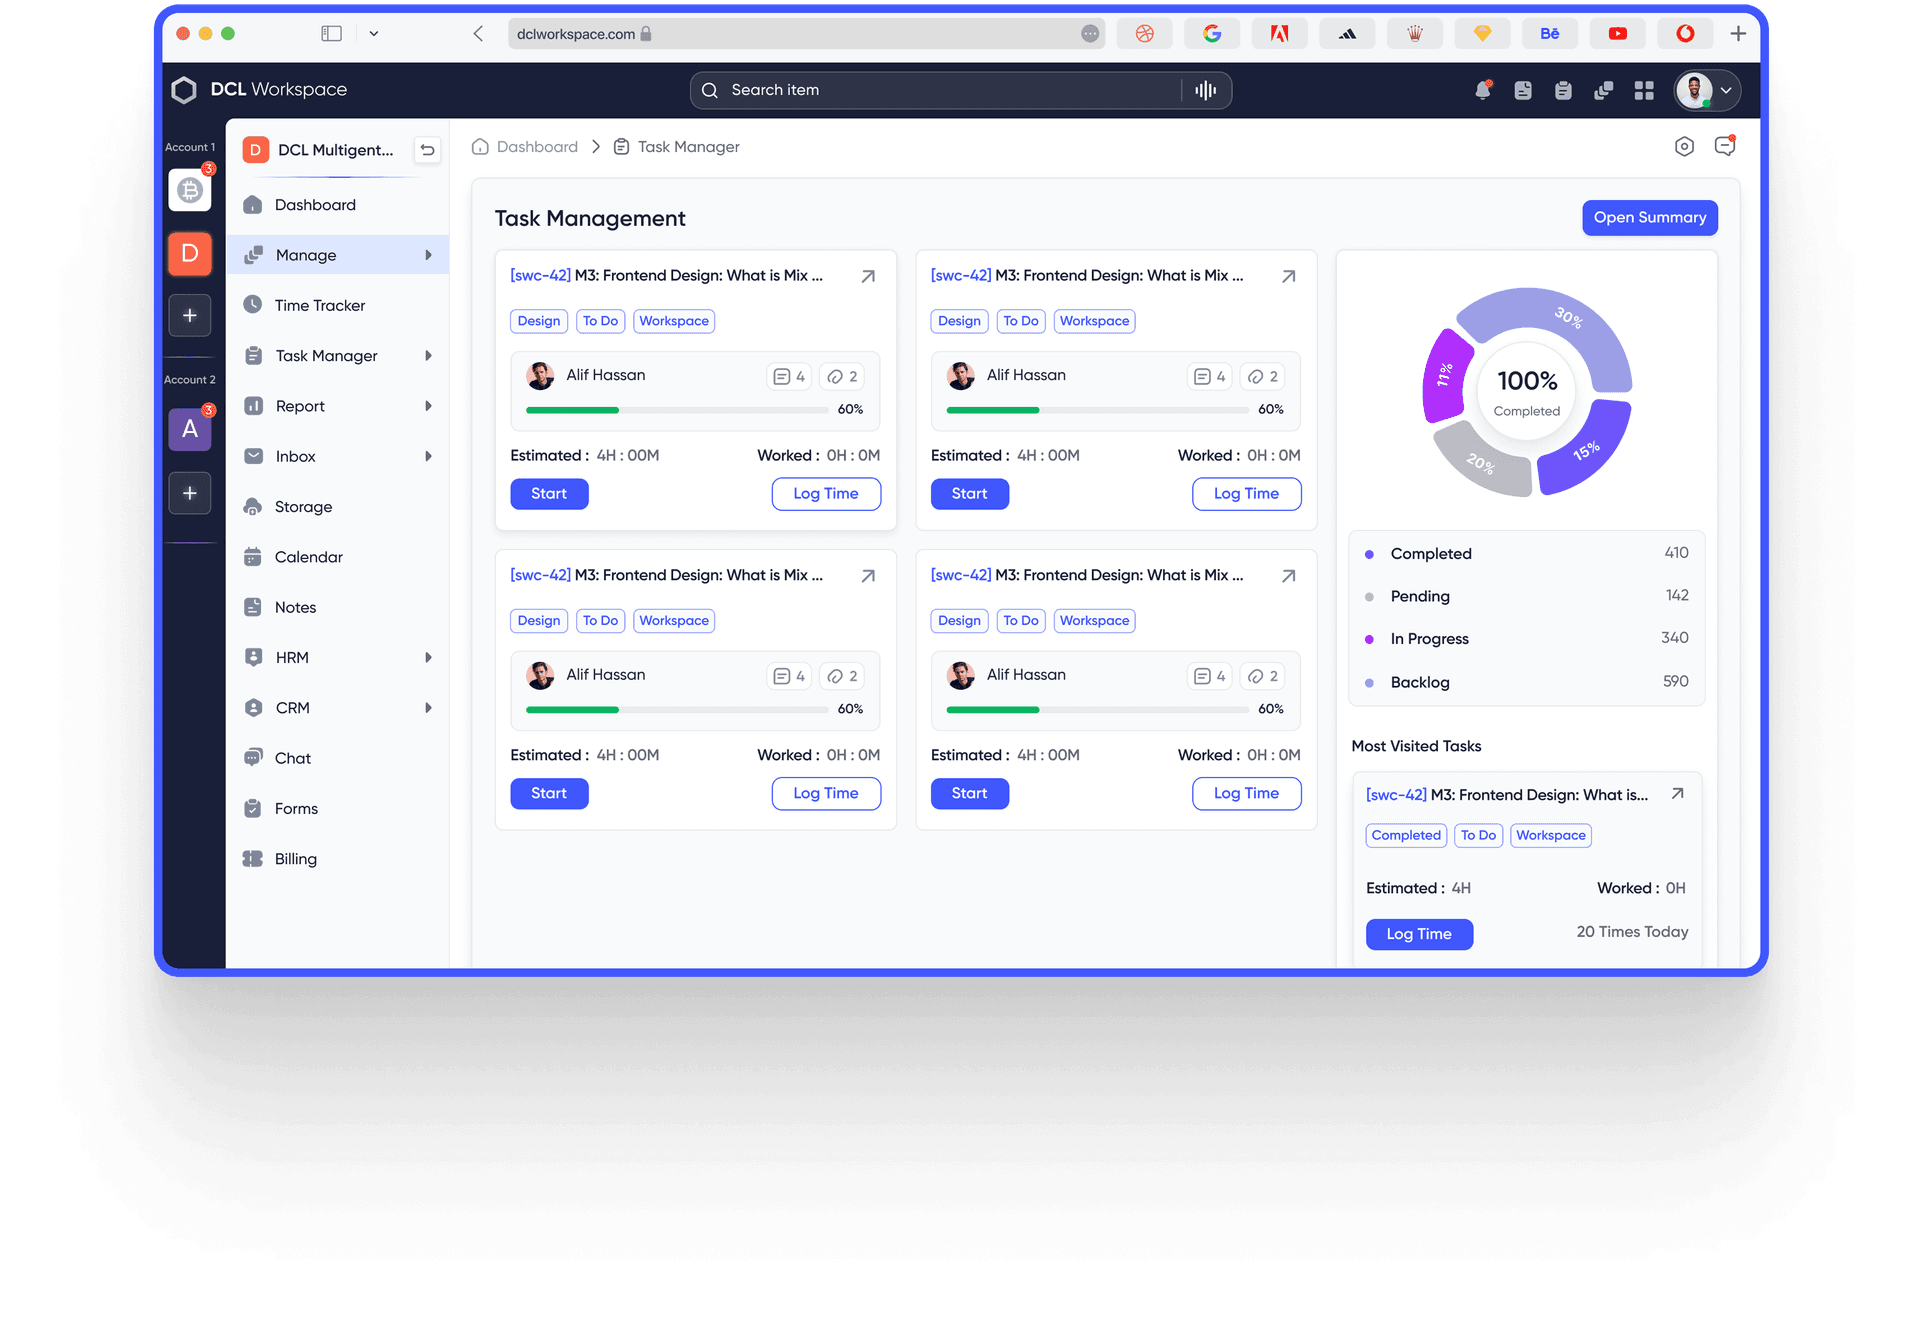Click the voice search waveform icon

[x=1206, y=90]
